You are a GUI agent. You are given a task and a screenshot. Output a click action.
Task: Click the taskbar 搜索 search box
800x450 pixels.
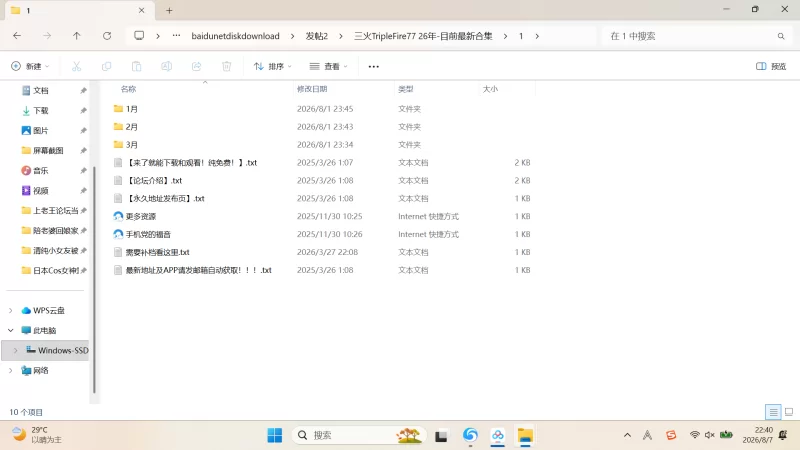point(359,435)
